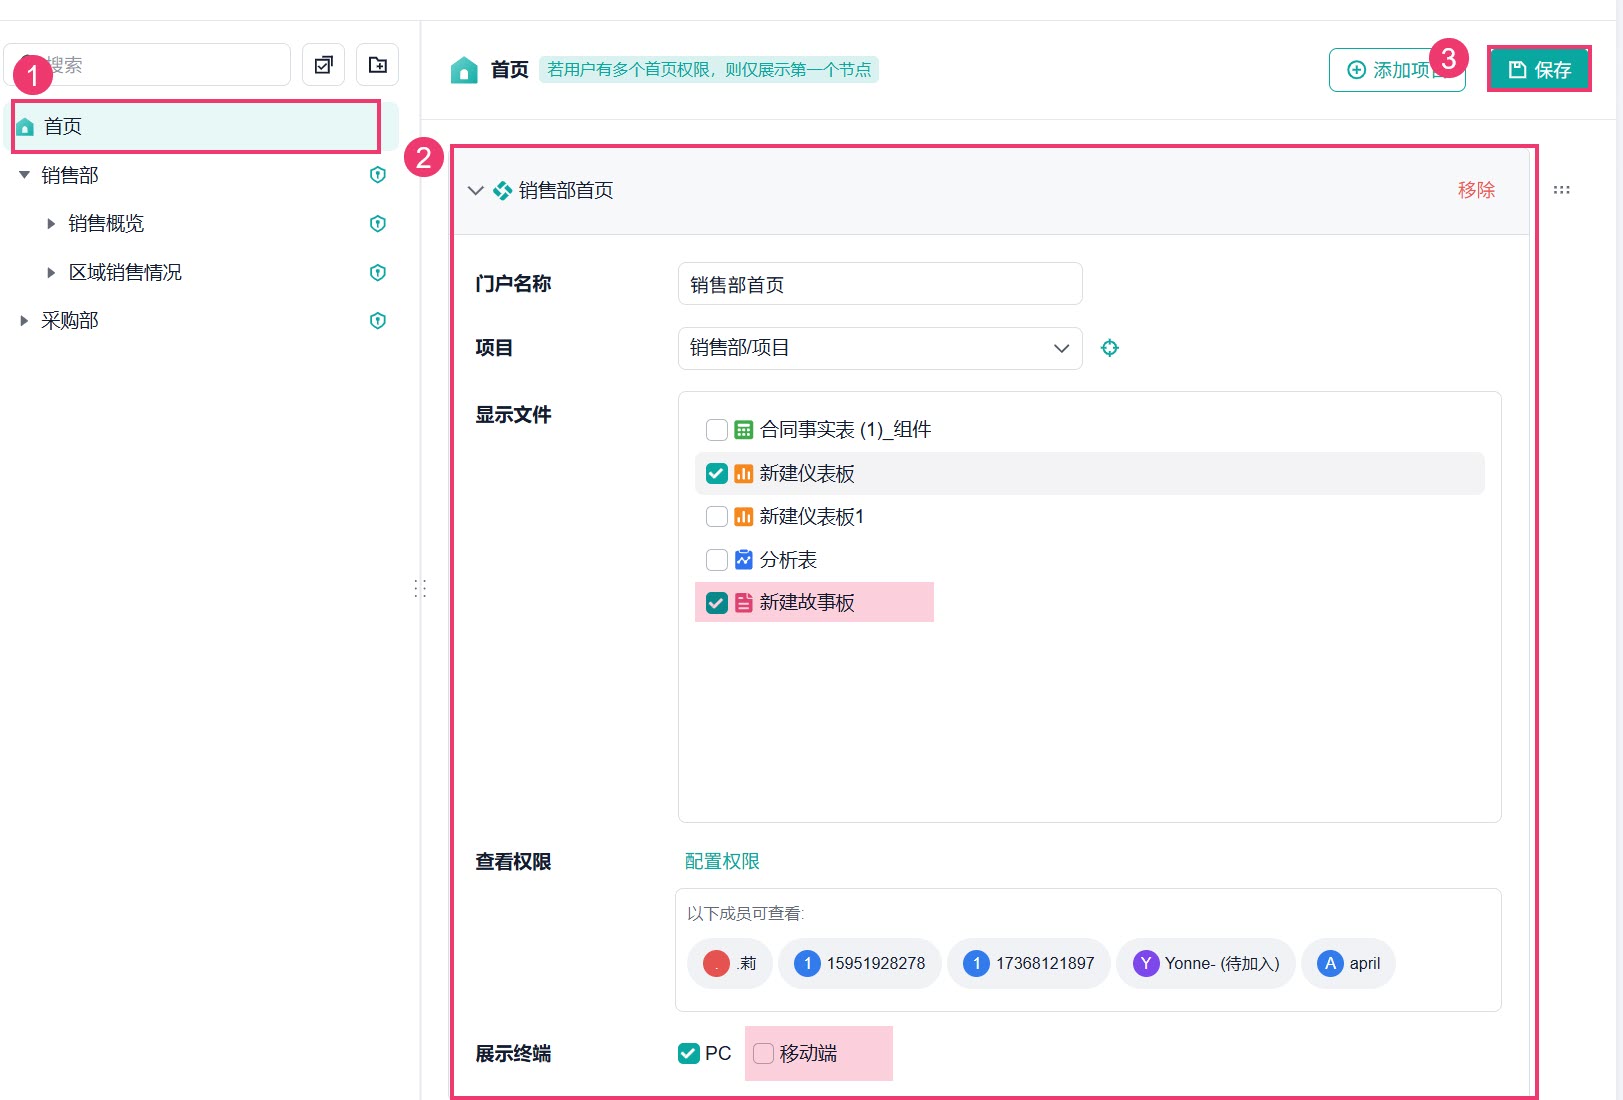Click the 门户名称 input field
Screen dimensions: 1623x1100
point(880,284)
